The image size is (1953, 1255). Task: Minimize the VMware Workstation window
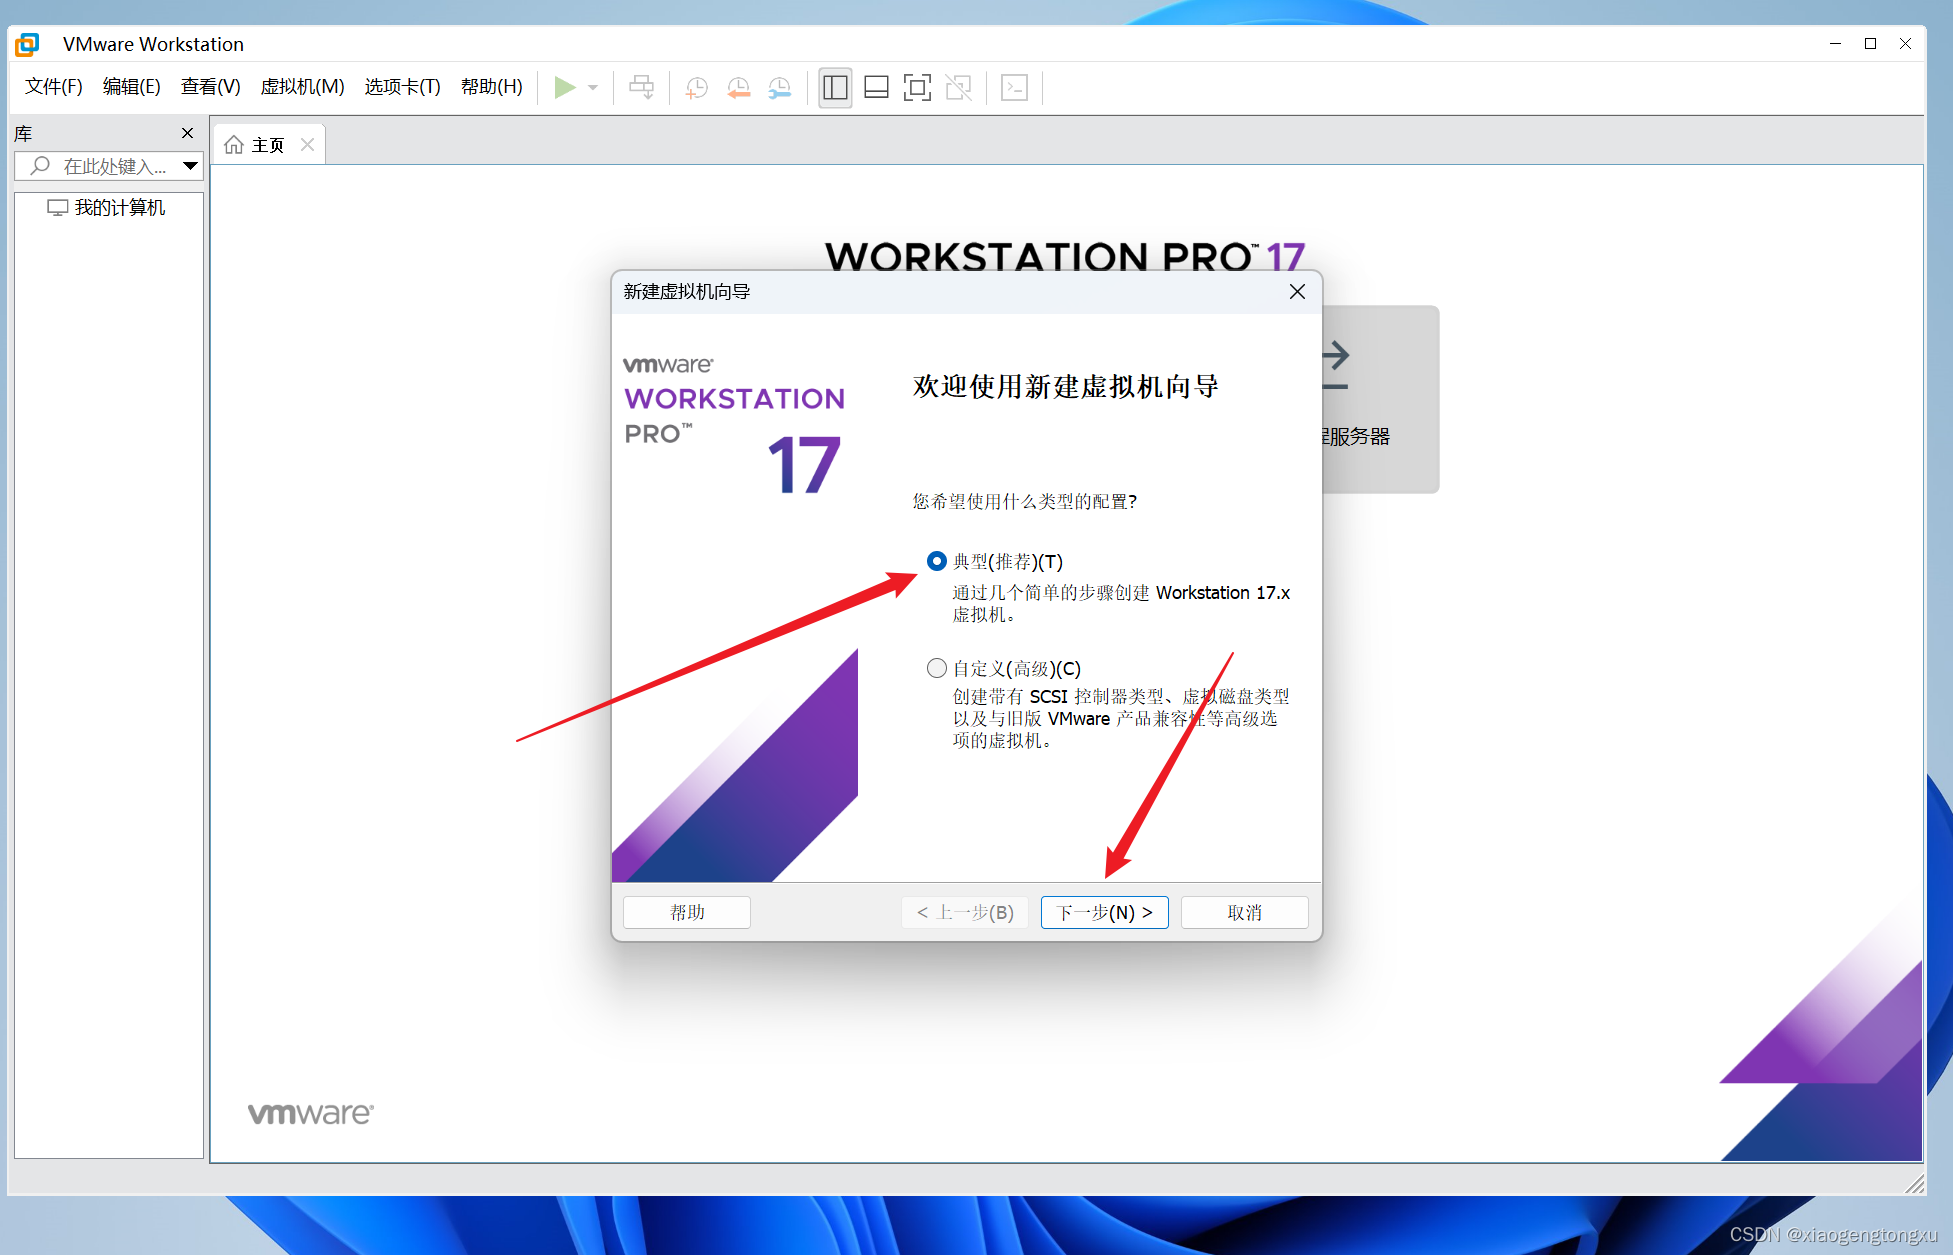[x=1835, y=43]
